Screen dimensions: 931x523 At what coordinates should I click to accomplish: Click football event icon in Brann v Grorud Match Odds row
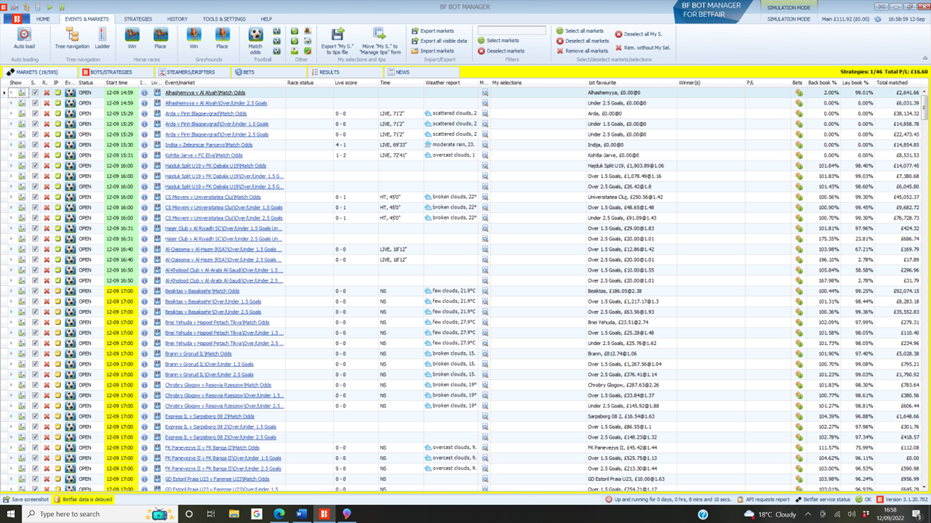coord(70,354)
